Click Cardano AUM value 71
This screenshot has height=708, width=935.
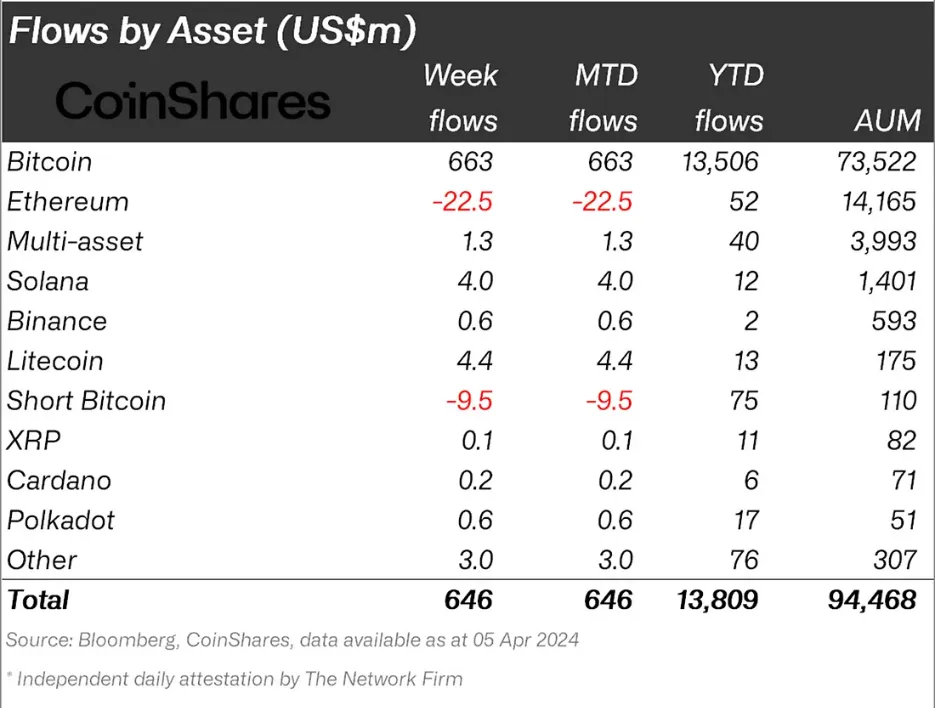(x=902, y=480)
